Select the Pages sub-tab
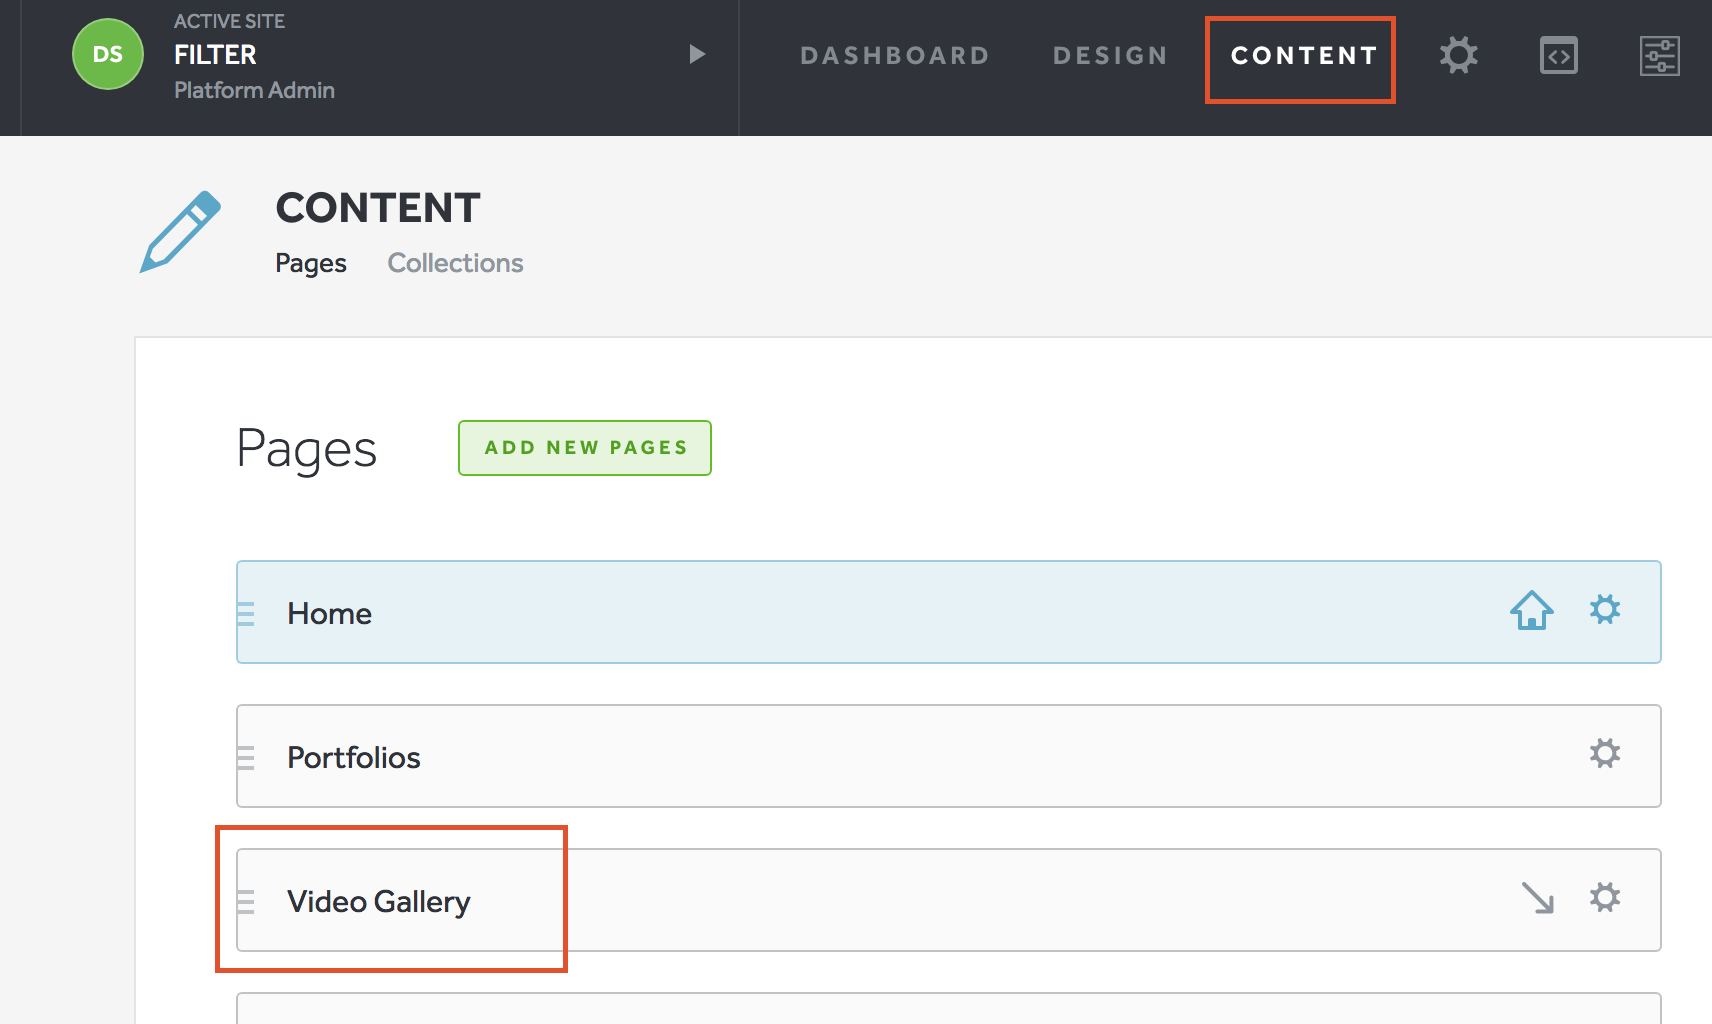Image resolution: width=1712 pixels, height=1024 pixels. click(x=311, y=263)
